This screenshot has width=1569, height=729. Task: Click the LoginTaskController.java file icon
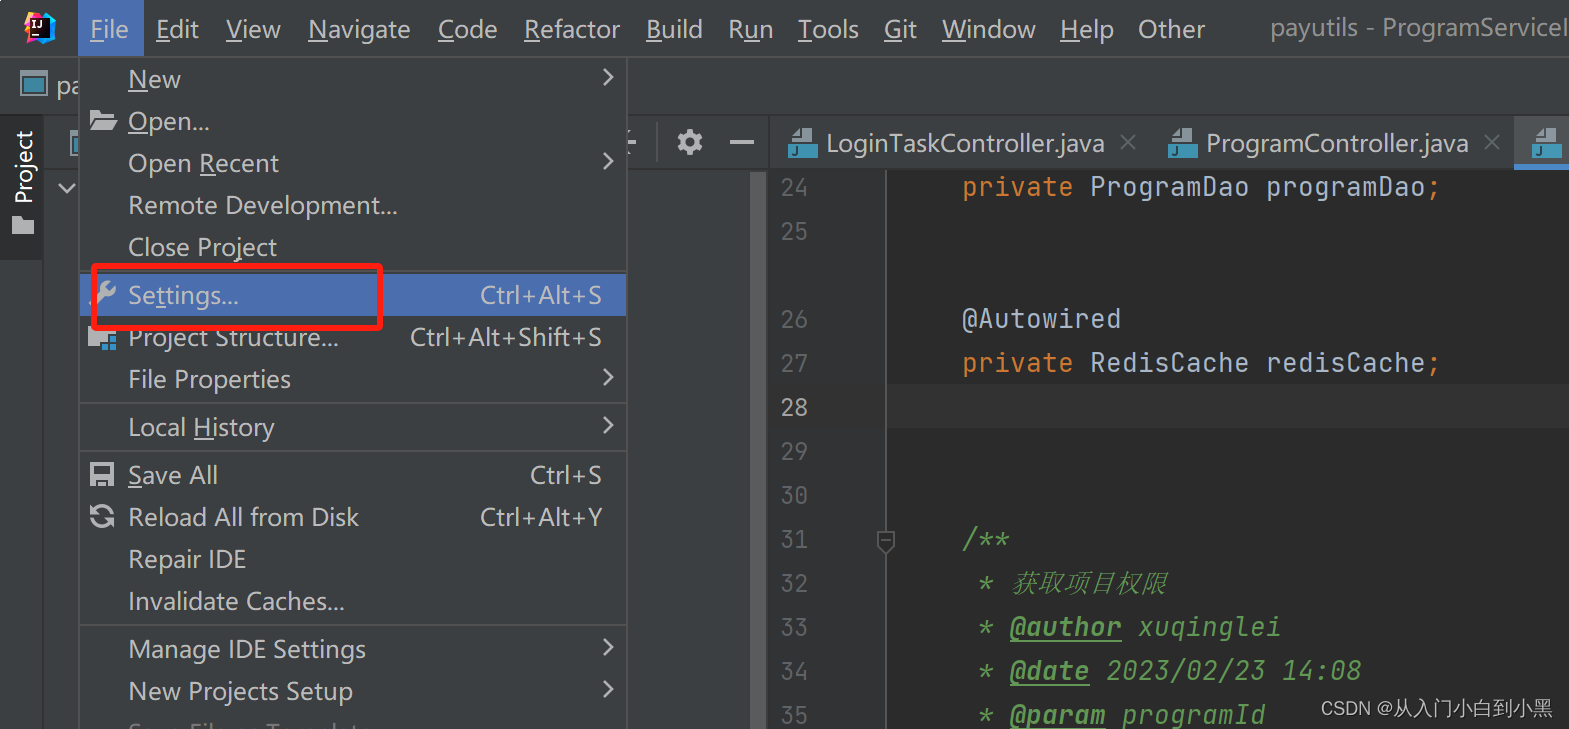pyautogui.click(x=802, y=144)
